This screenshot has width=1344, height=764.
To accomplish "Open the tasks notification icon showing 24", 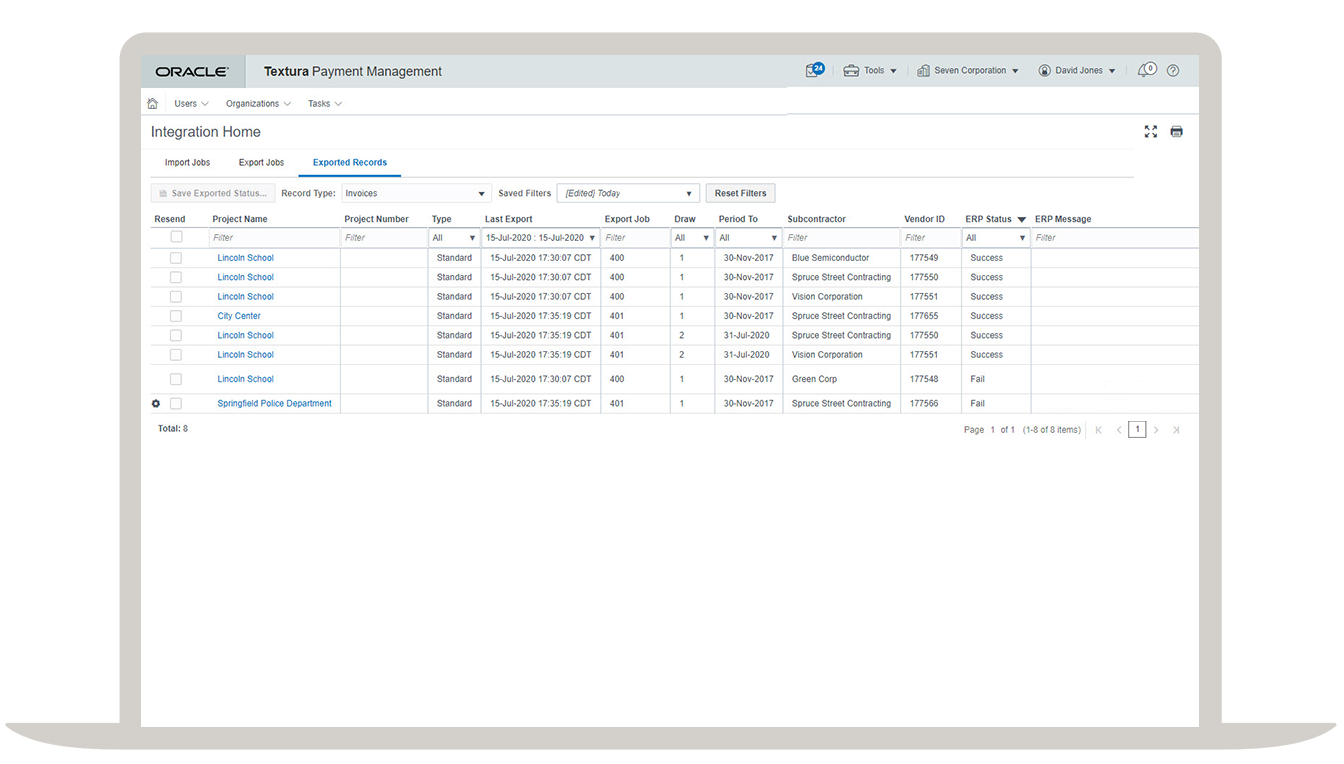I will 817,70.
